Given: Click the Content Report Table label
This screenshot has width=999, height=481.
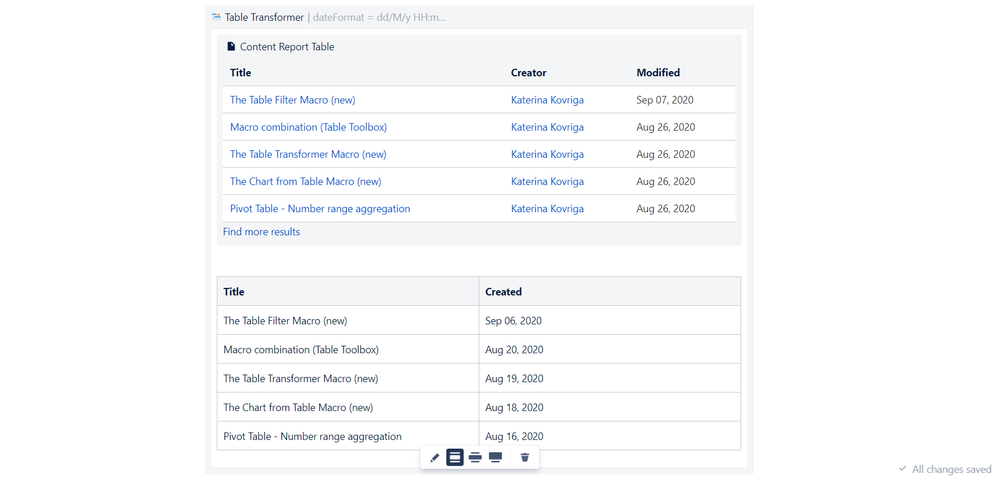Looking at the screenshot, I should [x=287, y=47].
